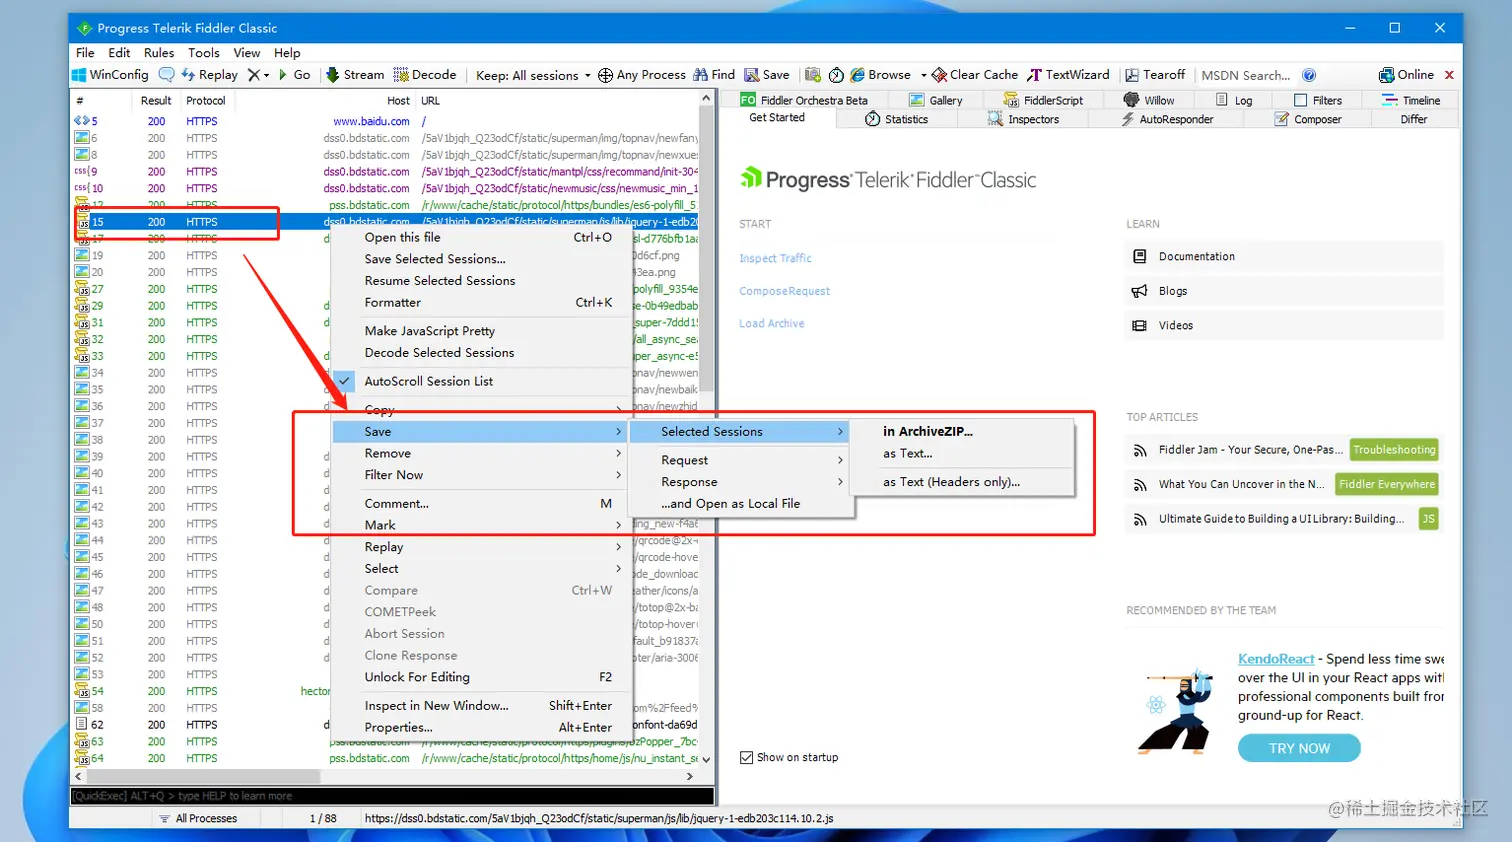Click the Go resume button

[294, 75]
